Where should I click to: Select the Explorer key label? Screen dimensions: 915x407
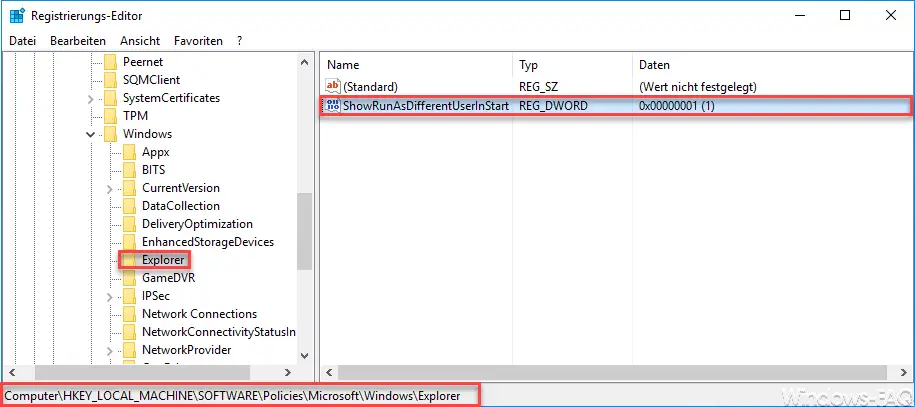pyautogui.click(x=163, y=260)
